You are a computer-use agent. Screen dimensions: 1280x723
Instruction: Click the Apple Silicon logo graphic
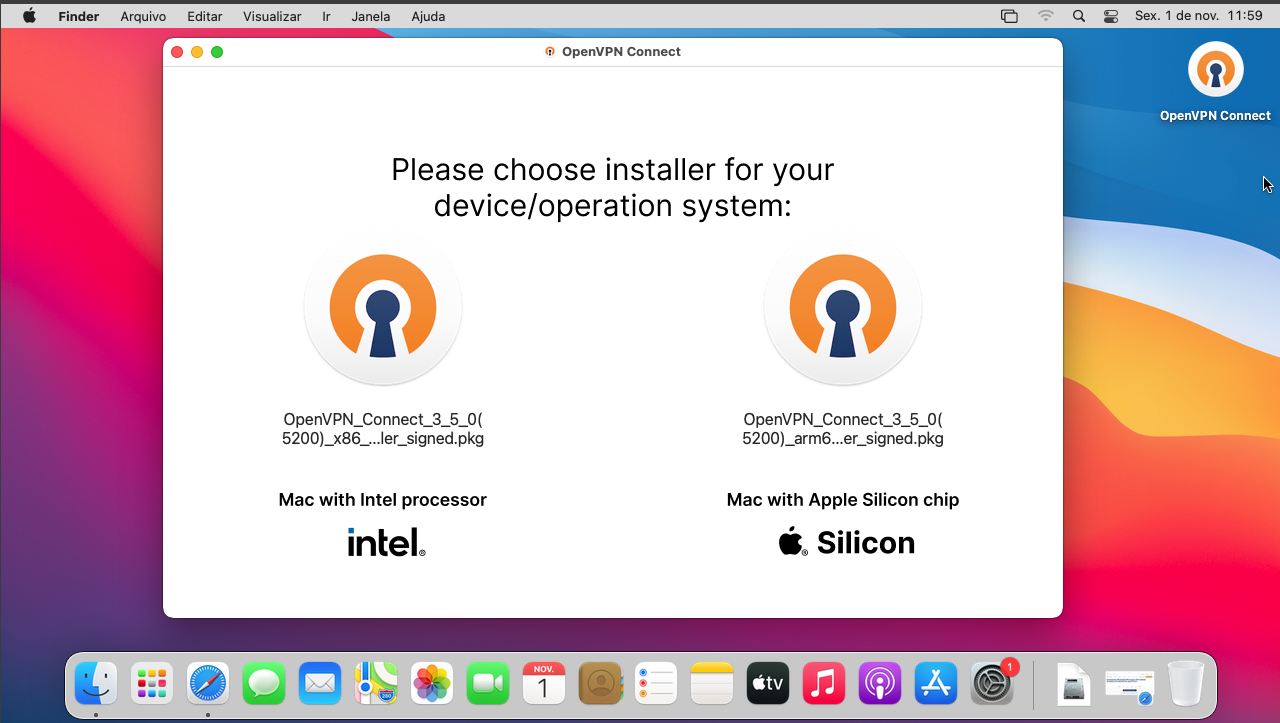click(x=846, y=542)
